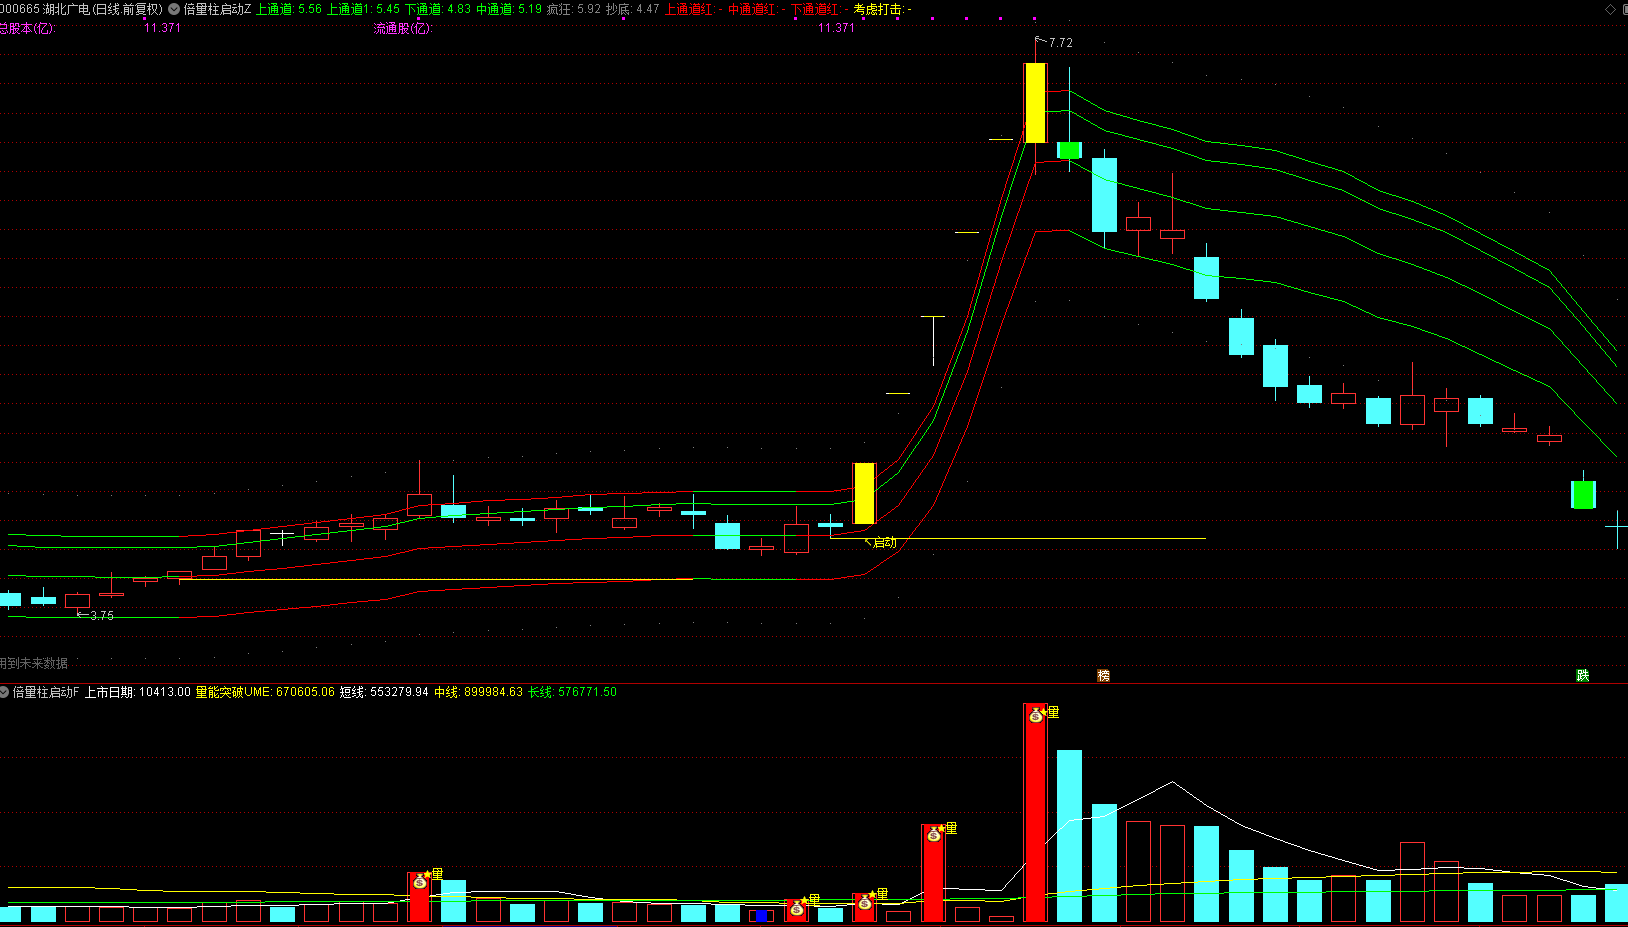Screen dimensions: 1628x927
Task: Click the 上市日期: 10413.00 value
Action: click(138, 692)
